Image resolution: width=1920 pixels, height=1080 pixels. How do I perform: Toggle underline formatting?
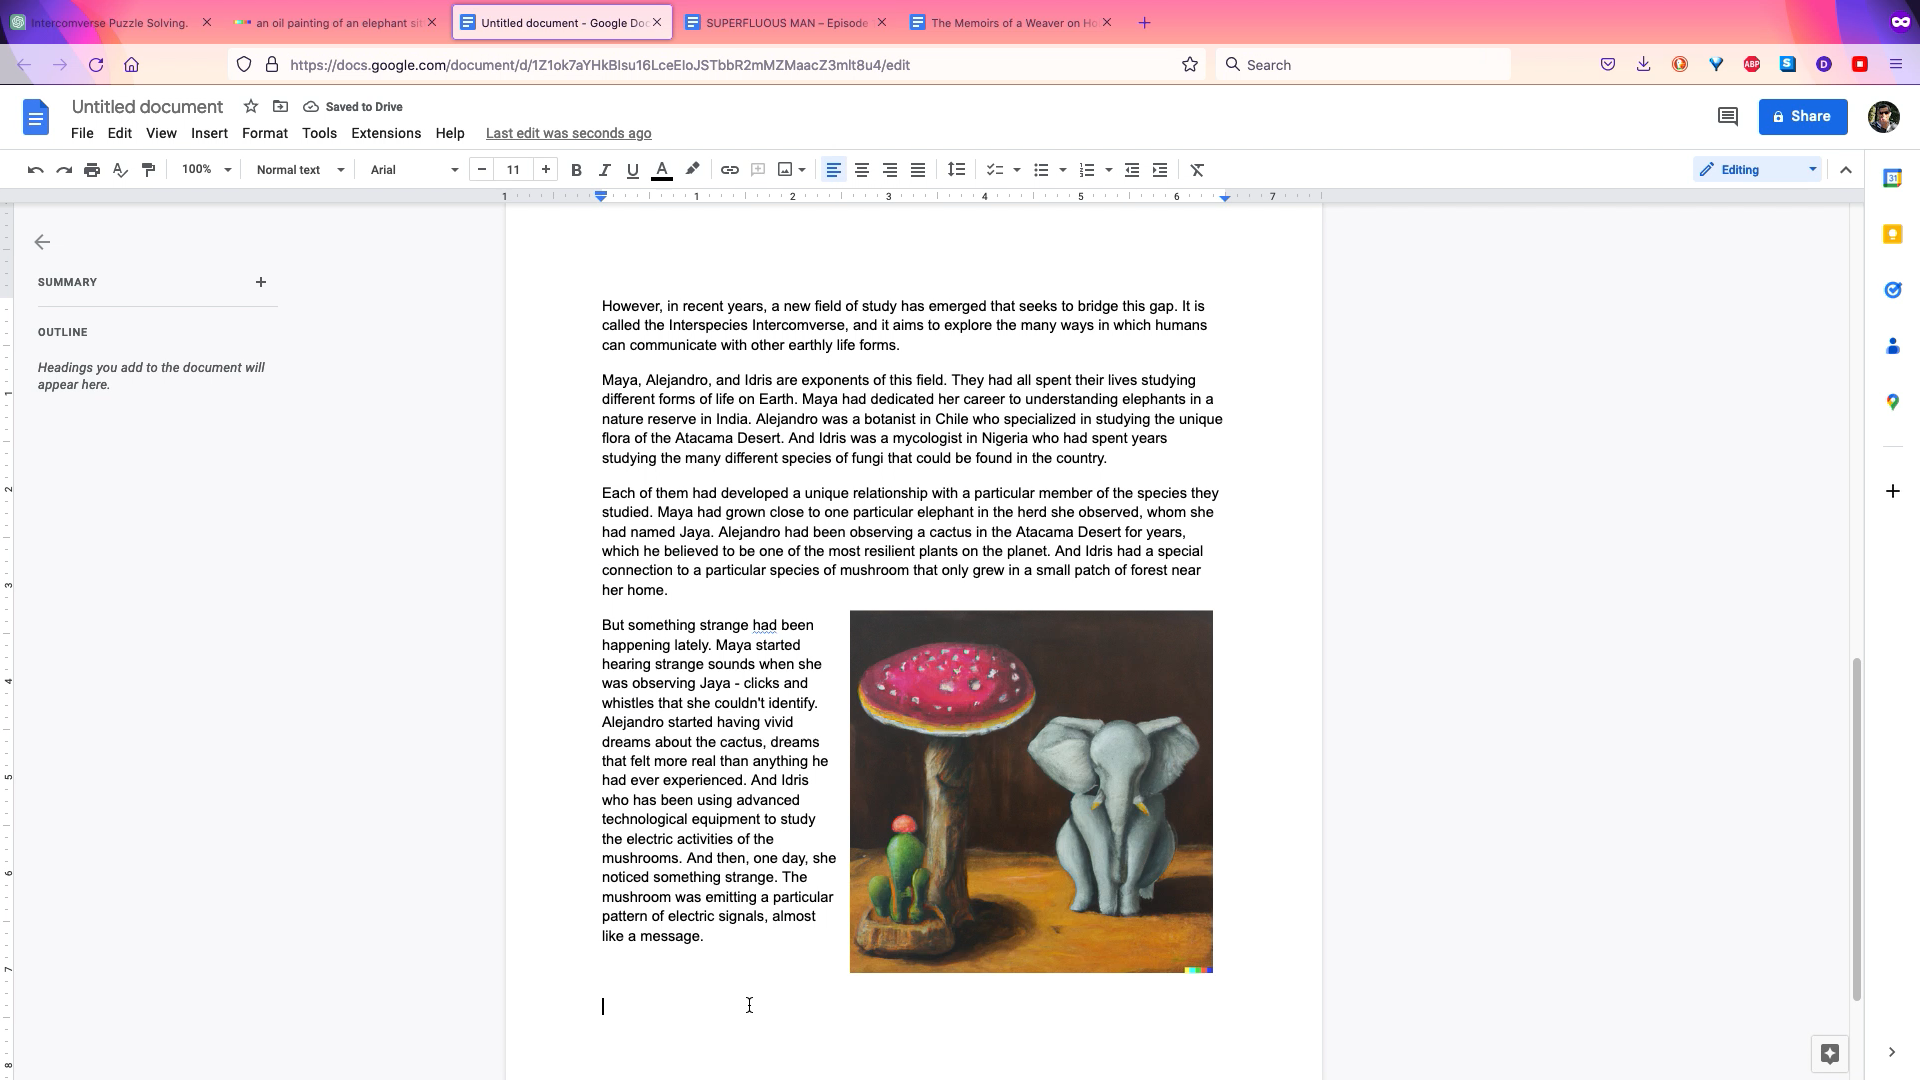tap(632, 170)
